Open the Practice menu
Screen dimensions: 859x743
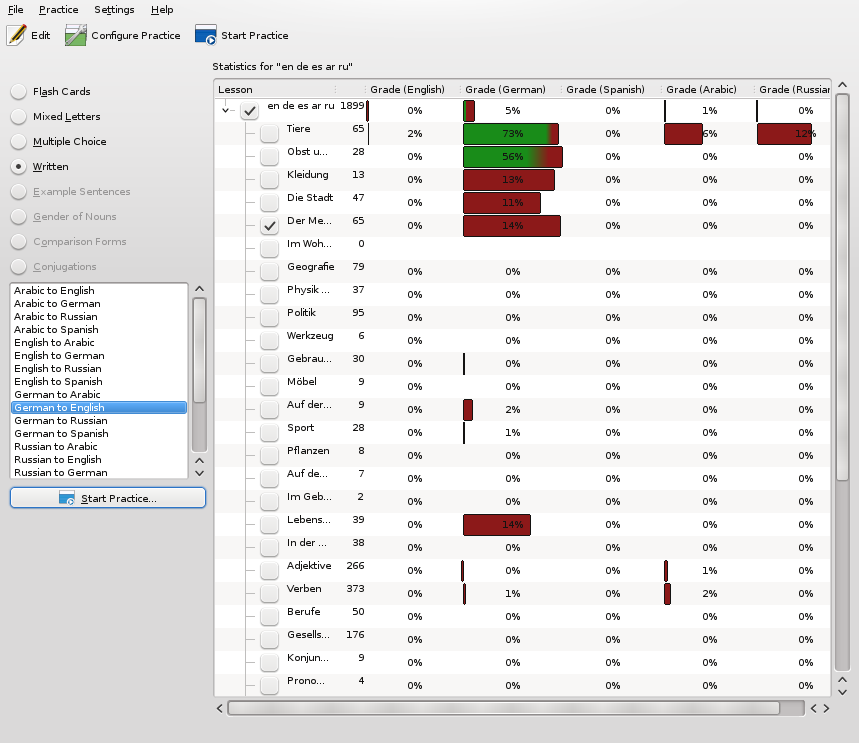pos(58,9)
